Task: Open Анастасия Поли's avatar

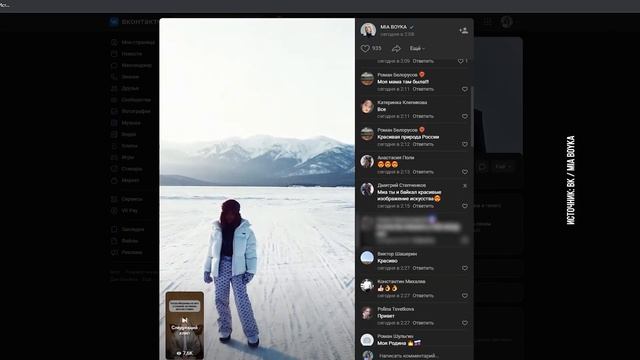Action: tap(367, 162)
